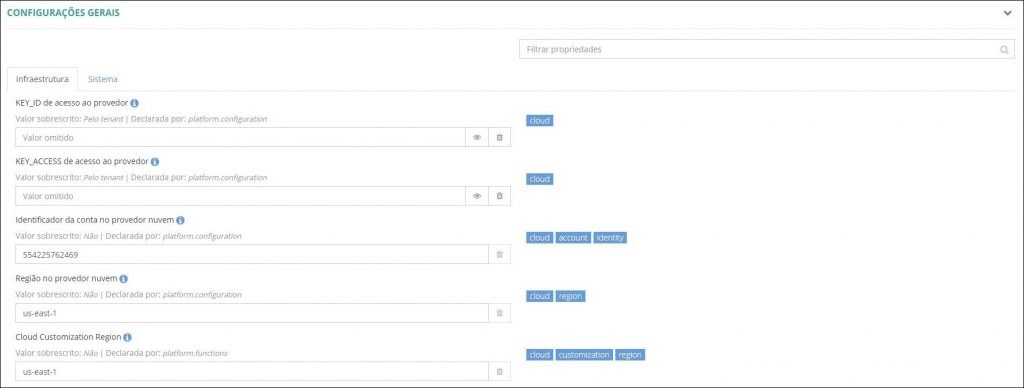Click info icon next to KEY_ID de acesso
This screenshot has height=388, width=1024.
coord(134,103)
